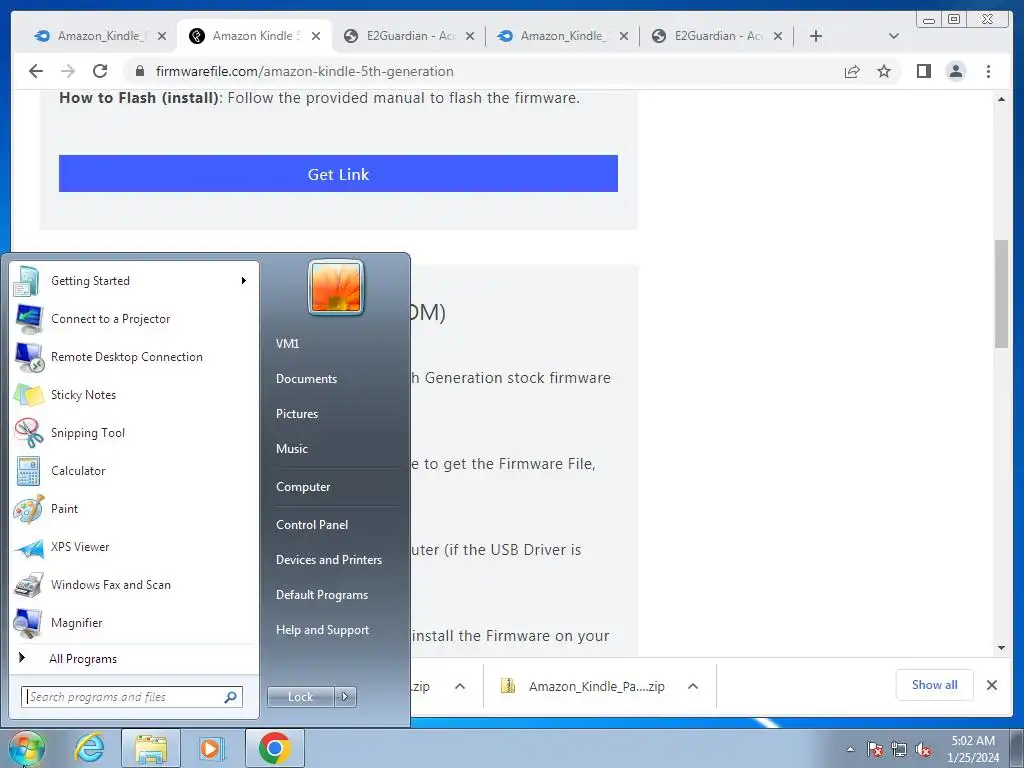1024x768 pixels.
Task: Show hidden system tray icons
Action: coord(850,749)
